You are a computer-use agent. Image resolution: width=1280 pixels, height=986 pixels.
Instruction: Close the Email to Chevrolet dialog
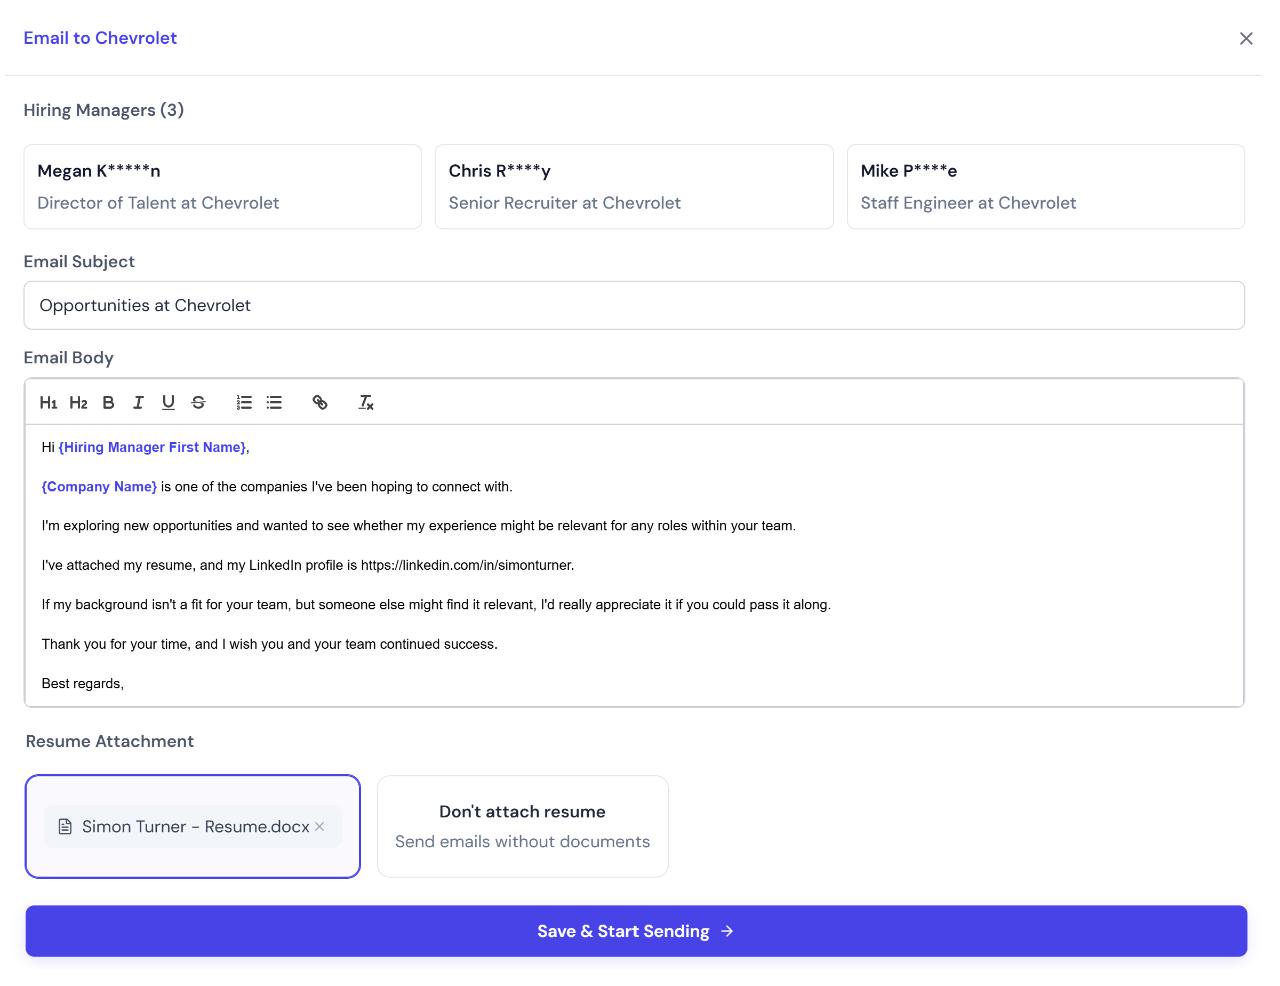[x=1246, y=38]
